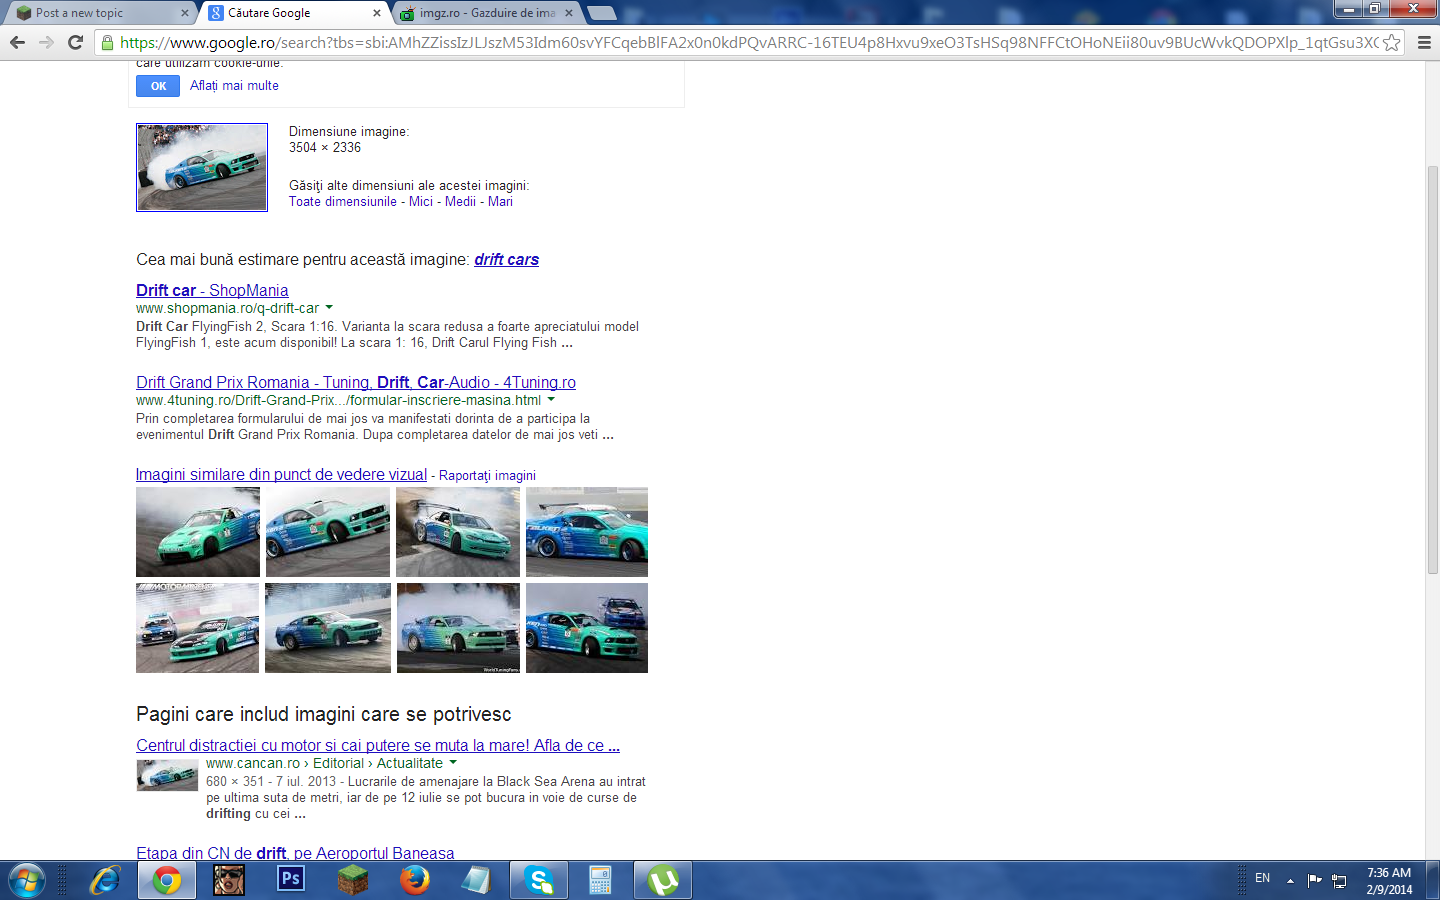Click cancan.ro result thumbnail image
This screenshot has width=1440, height=900.
pos(167,776)
